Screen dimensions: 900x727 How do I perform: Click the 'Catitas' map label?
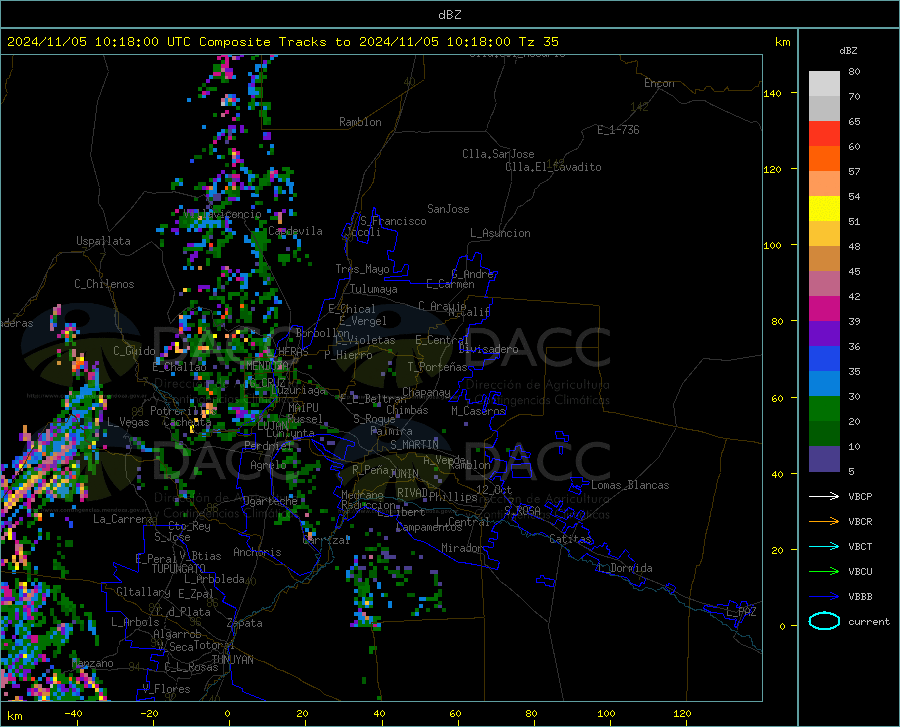point(571,539)
